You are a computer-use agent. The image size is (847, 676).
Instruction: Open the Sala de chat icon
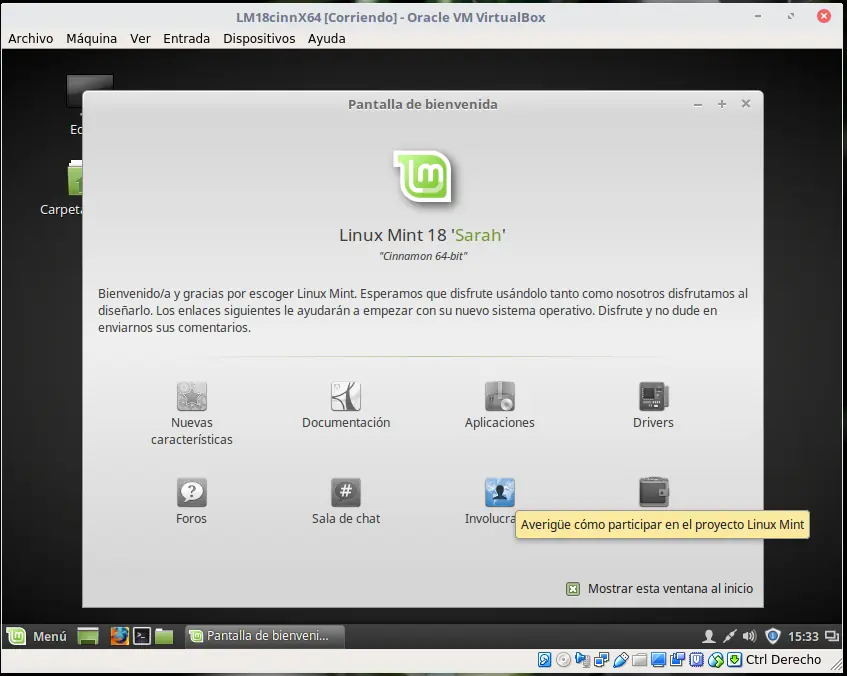346,492
